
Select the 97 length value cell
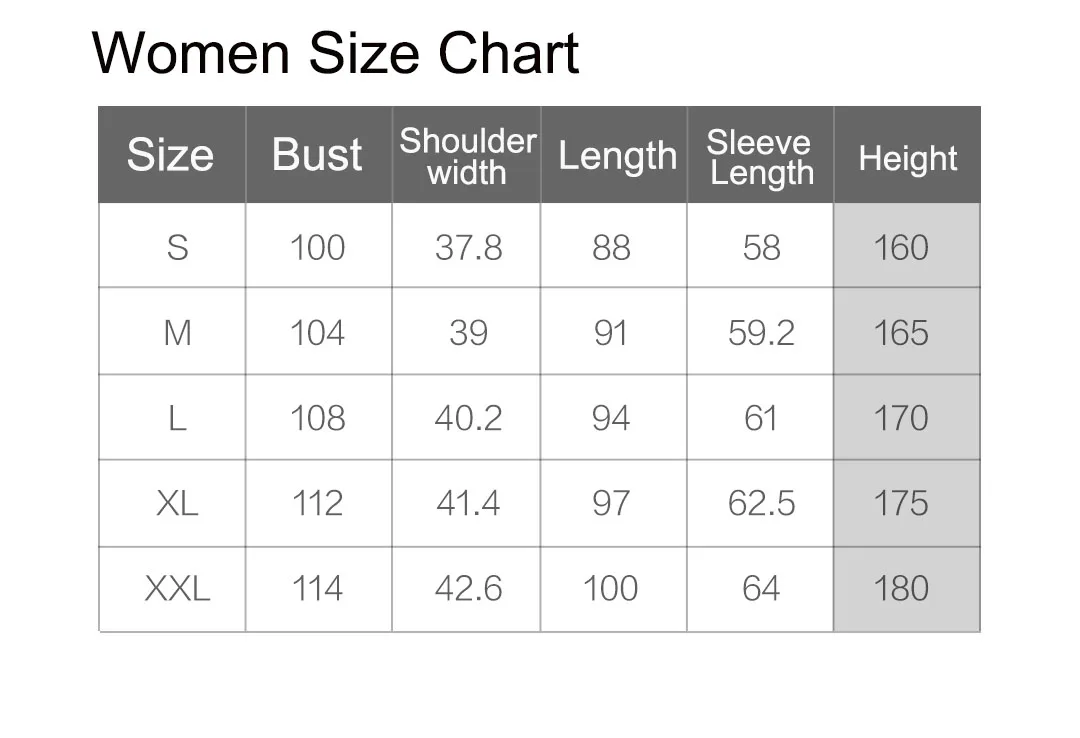(x=614, y=503)
